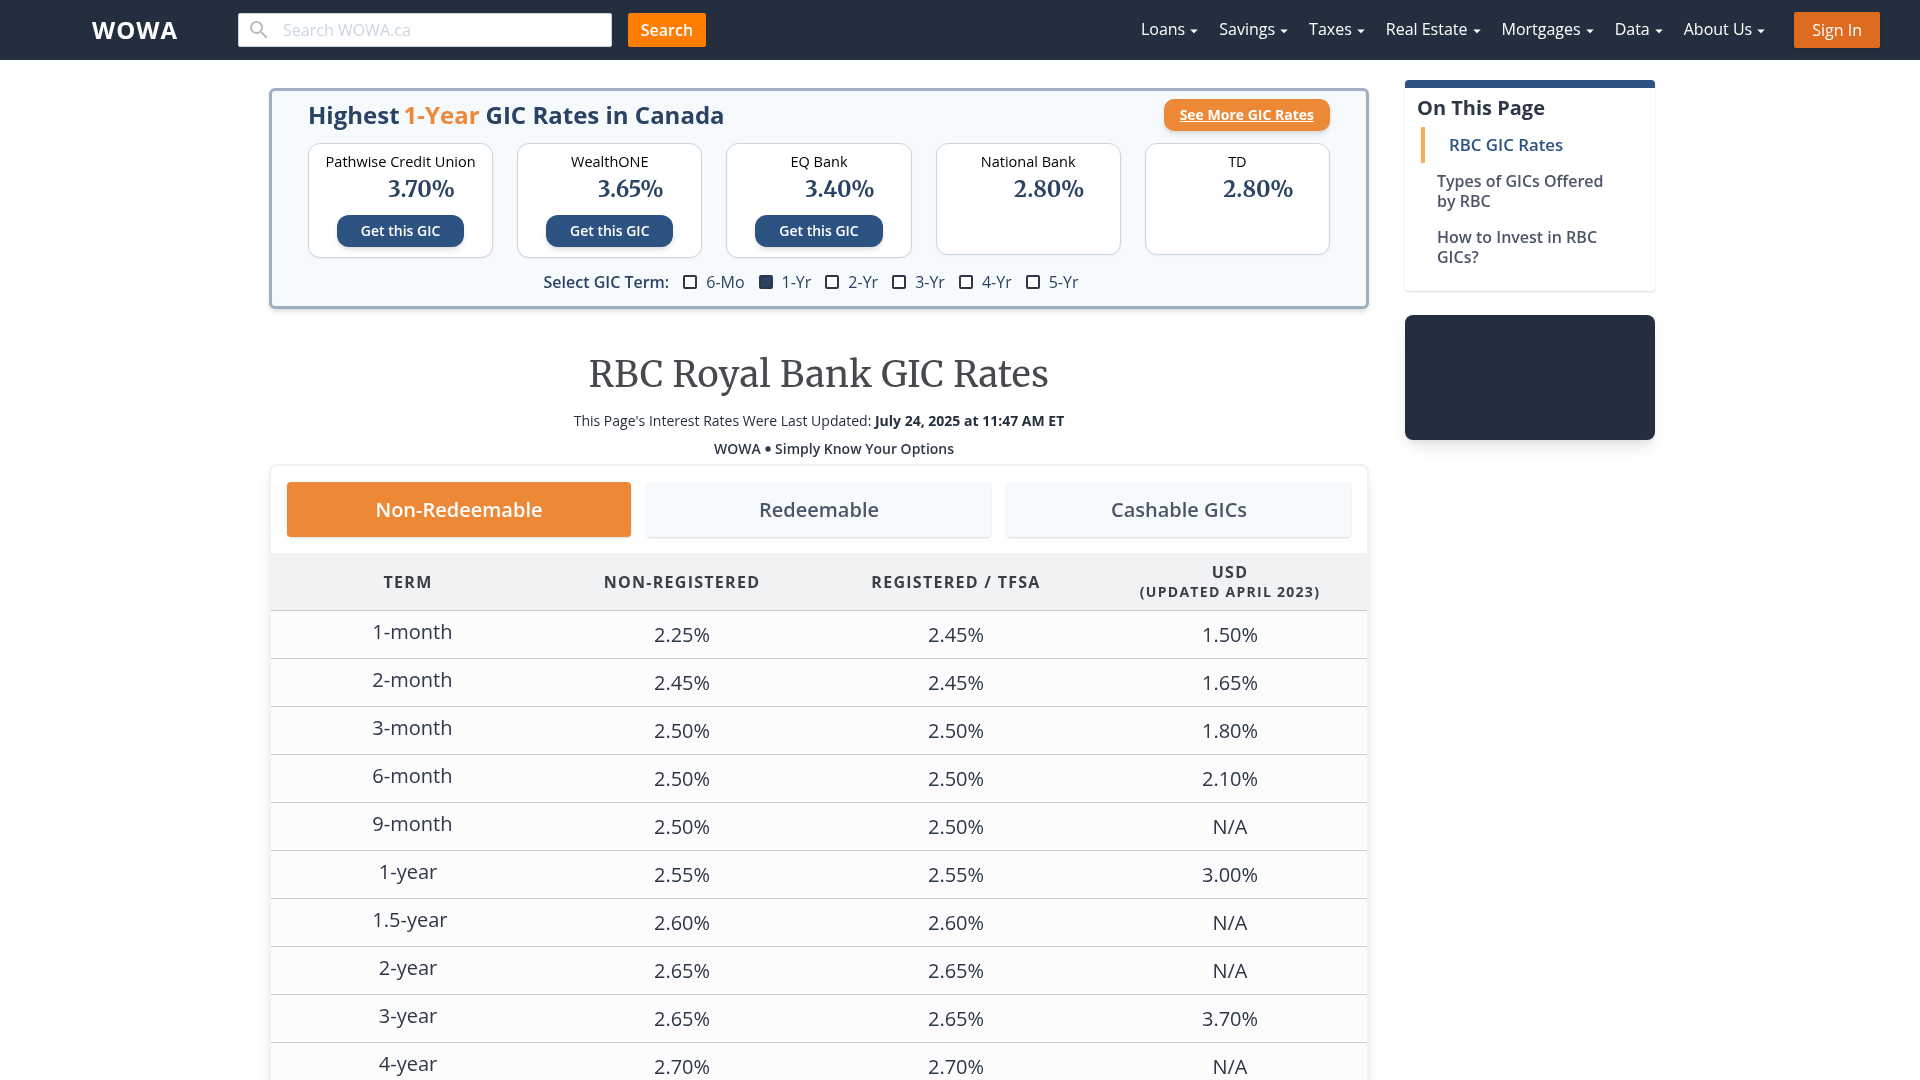
Task: Switch to the Non-Redeemable tab
Action: coord(459,510)
